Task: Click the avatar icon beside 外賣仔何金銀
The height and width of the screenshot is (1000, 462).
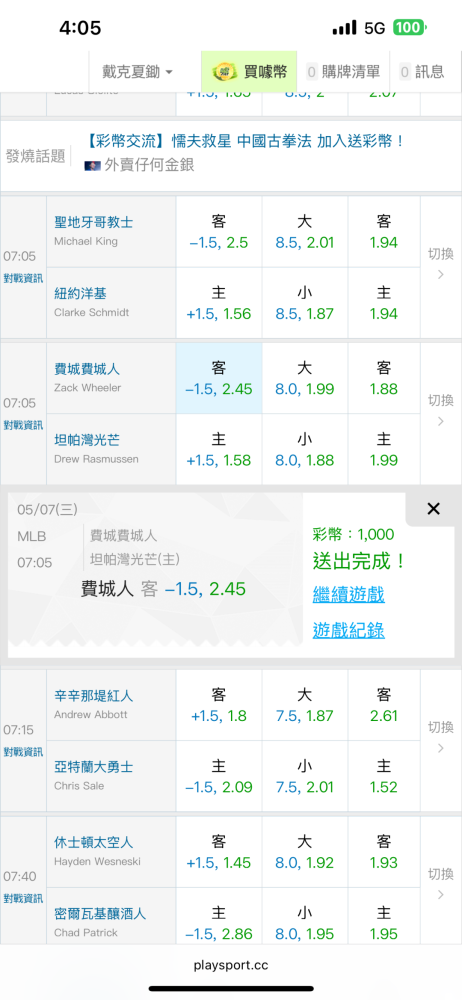Action: (92, 165)
